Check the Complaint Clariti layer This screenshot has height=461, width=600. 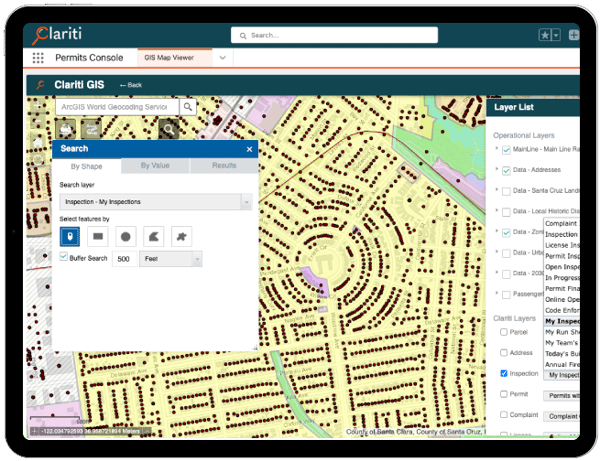tap(504, 415)
